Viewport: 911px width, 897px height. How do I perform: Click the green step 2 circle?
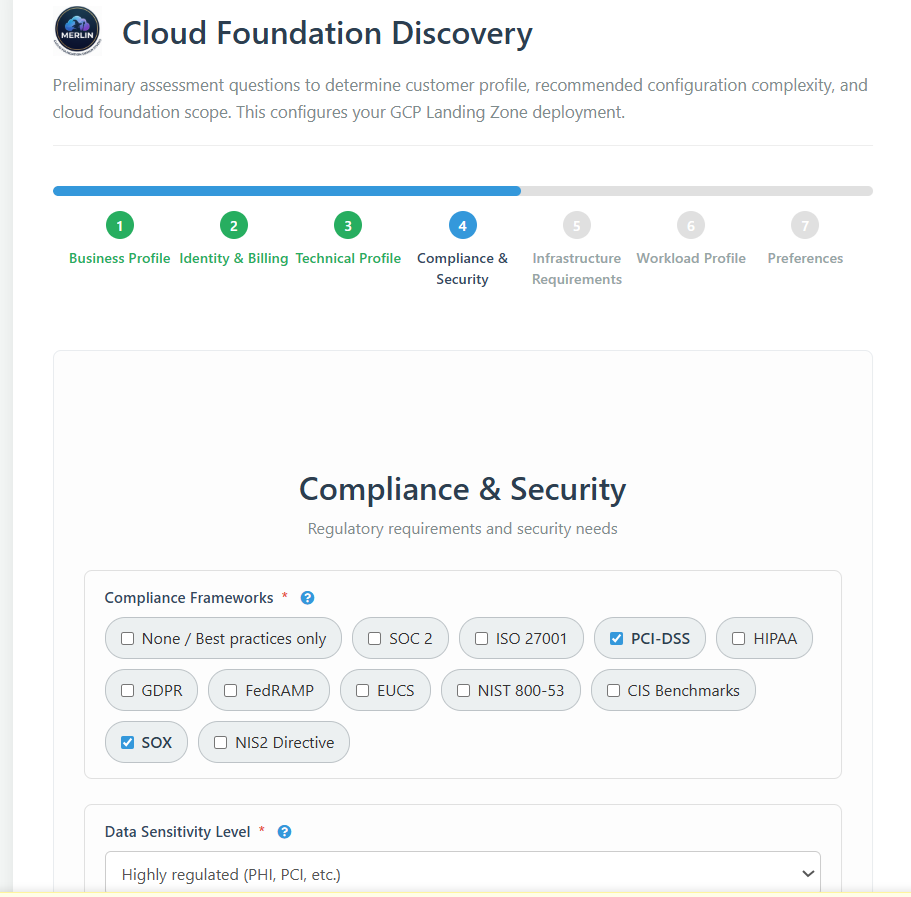pyautogui.click(x=233, y=225)
